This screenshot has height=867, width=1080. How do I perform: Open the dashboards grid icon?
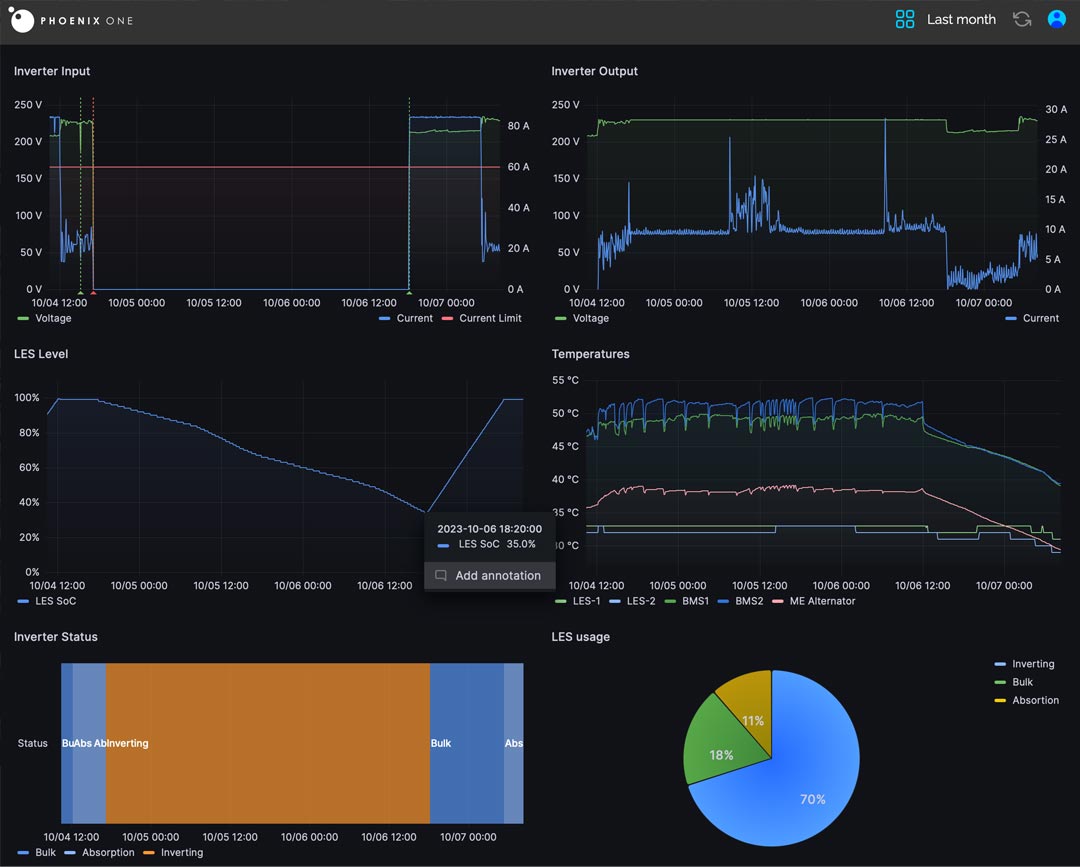pos(905,19)
